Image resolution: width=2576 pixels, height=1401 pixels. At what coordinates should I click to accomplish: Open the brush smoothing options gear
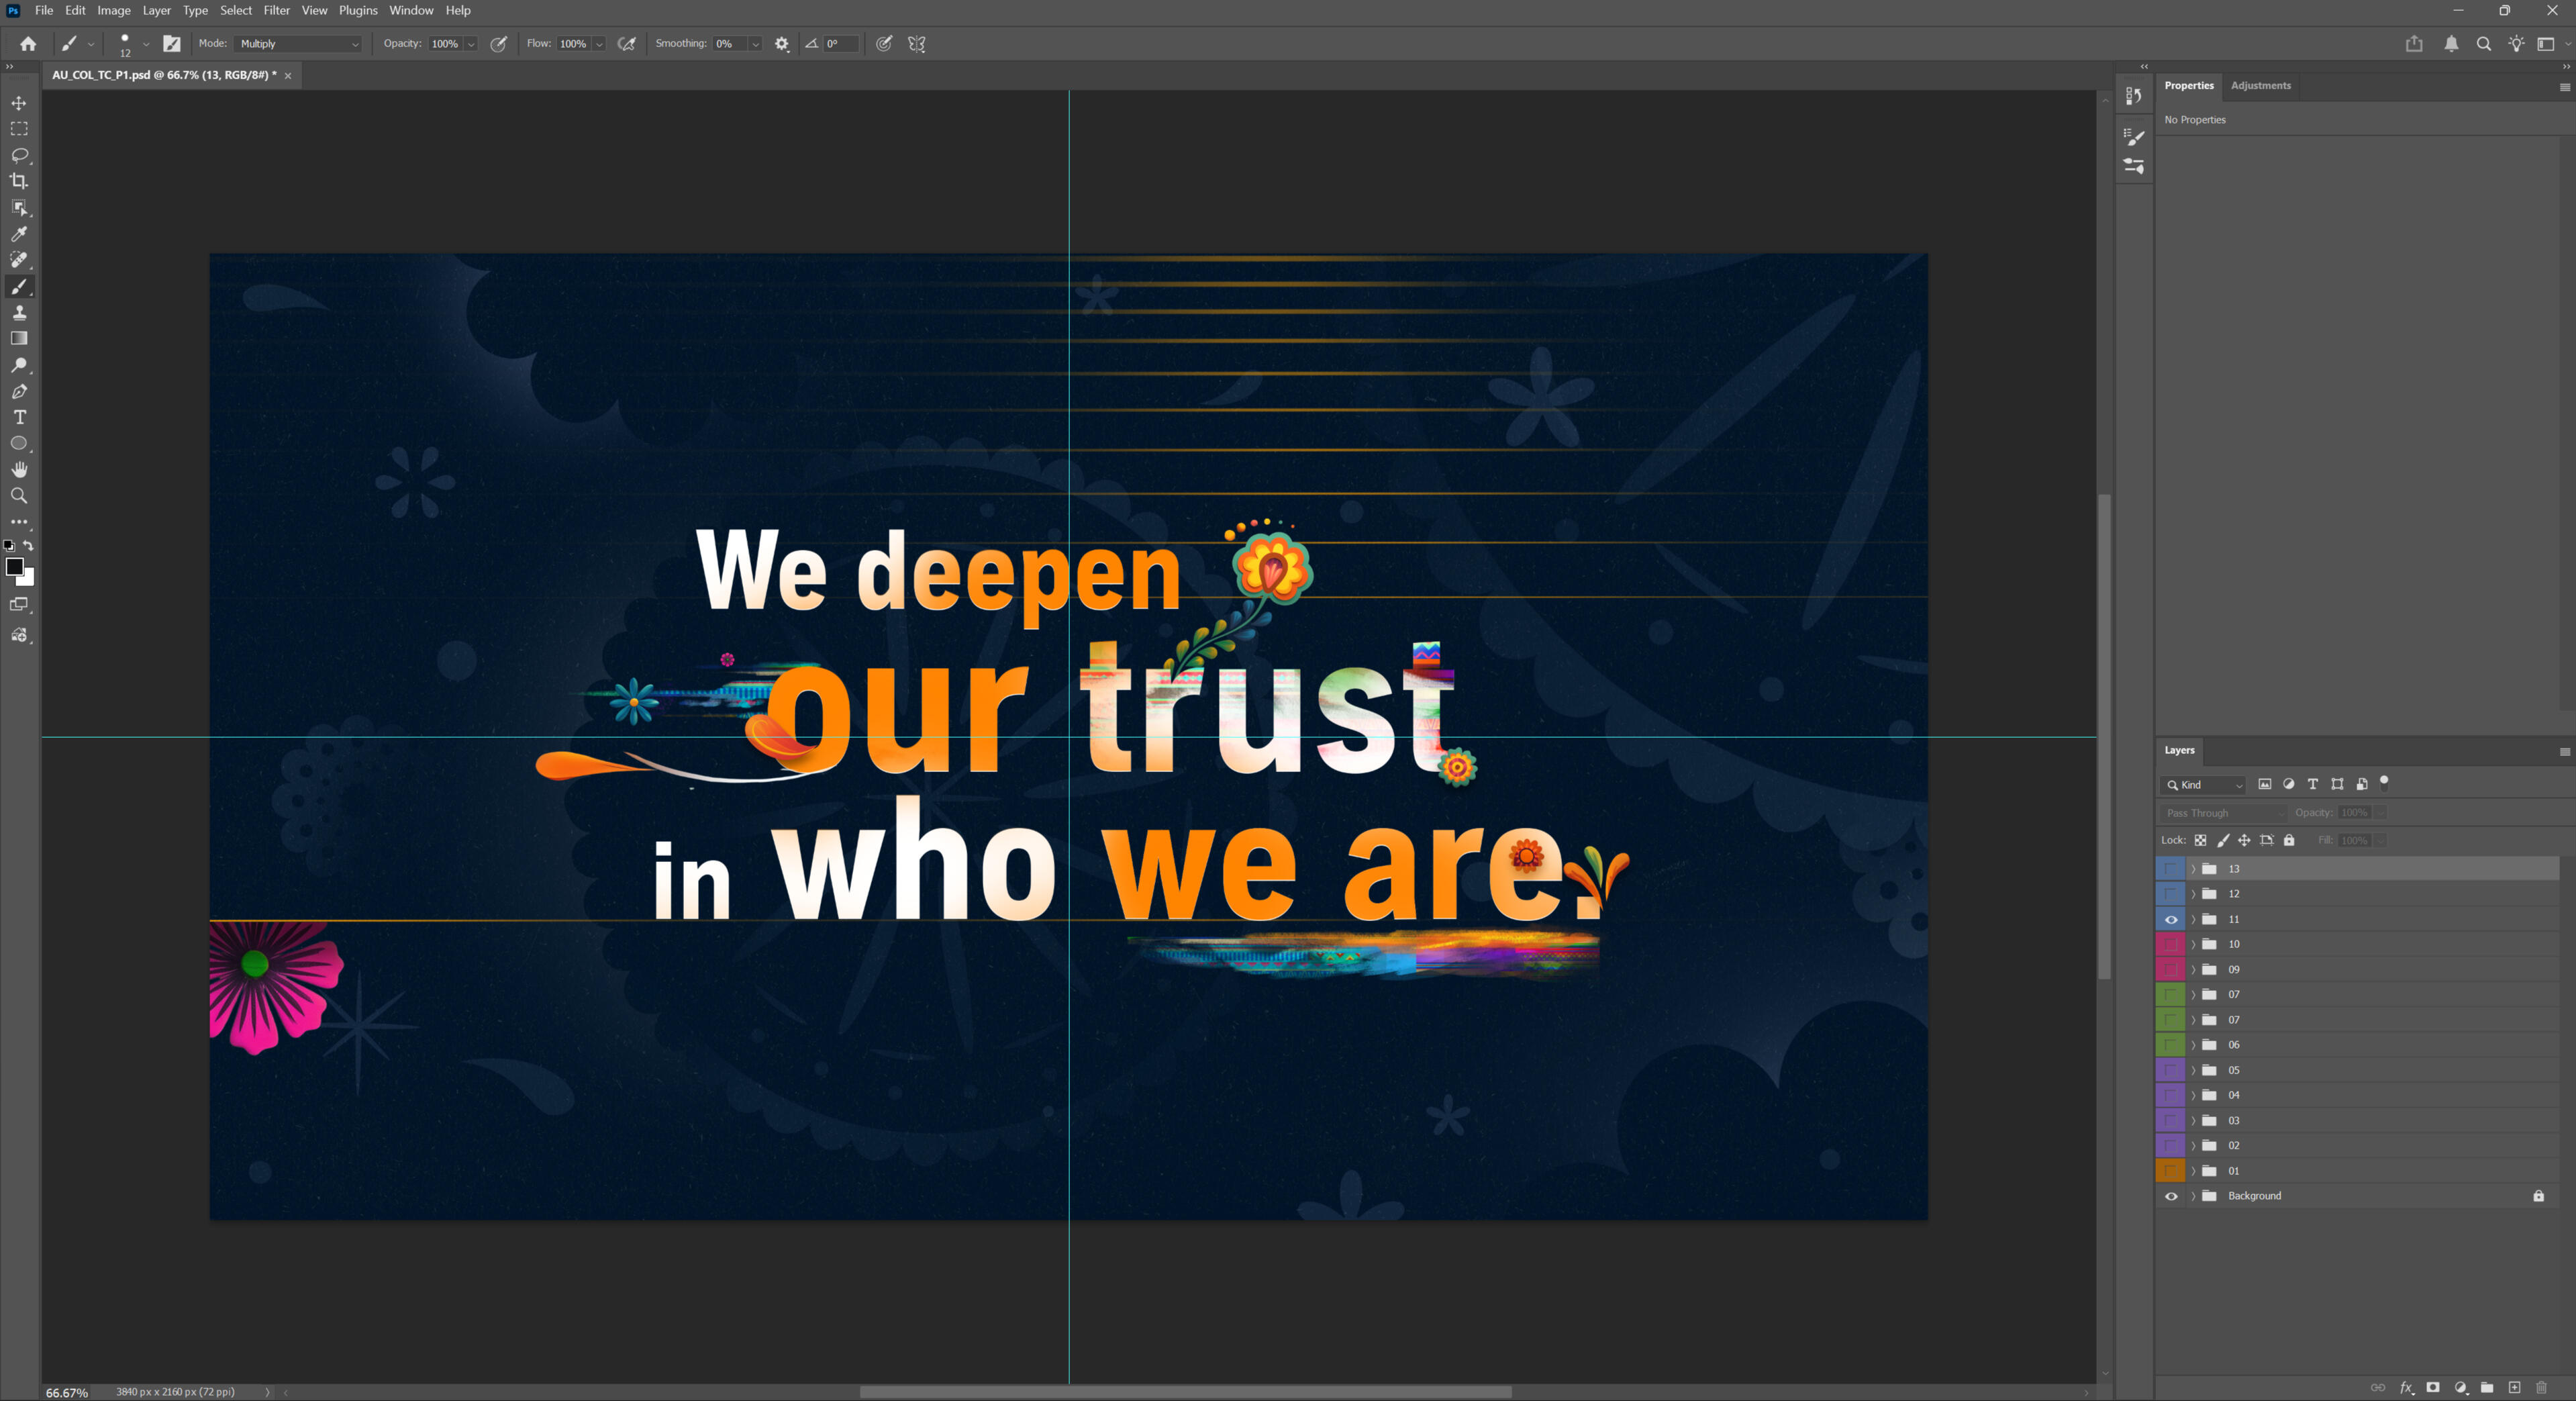782,44
